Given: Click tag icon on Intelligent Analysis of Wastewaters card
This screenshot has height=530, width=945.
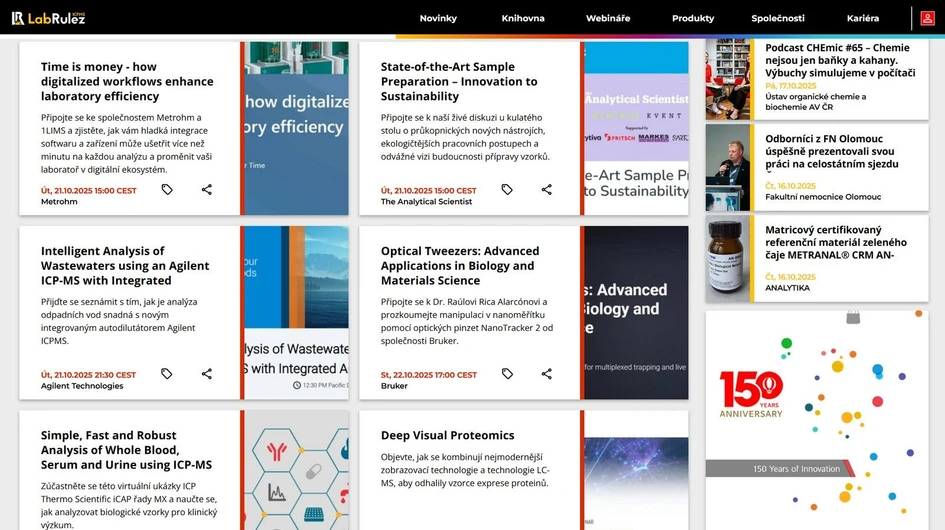Looking at the screenshot, I should tap(167, 374).
